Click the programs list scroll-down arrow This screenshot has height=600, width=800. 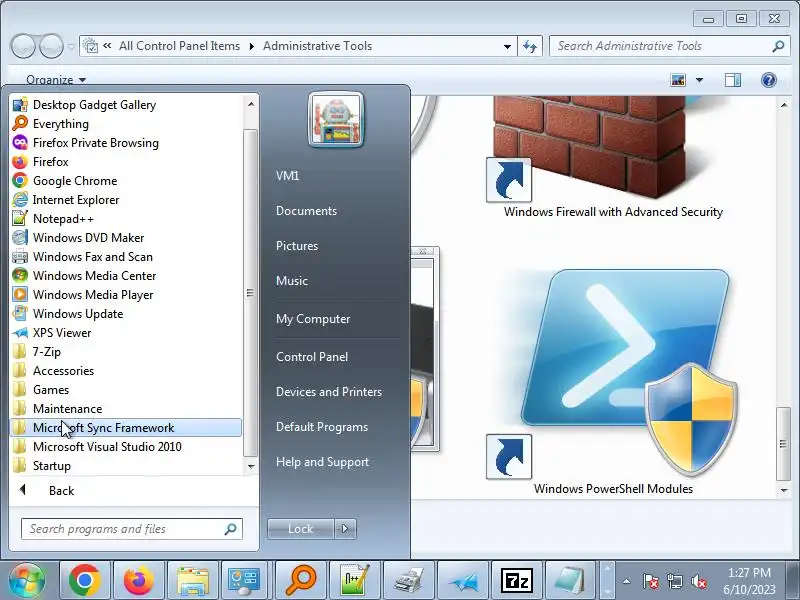(x=251, y=466)
